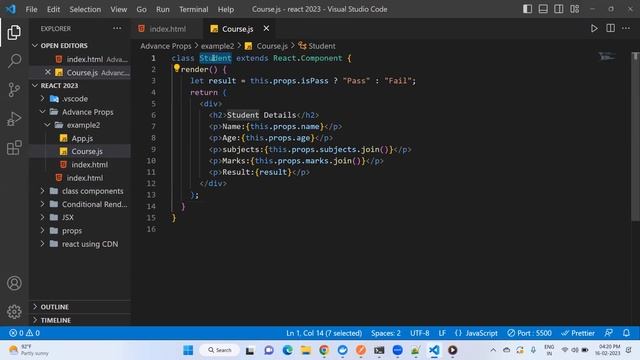Open the Search view in activity bar
The width and height of the screenshot is (640, 360).
tap(14, 61)
